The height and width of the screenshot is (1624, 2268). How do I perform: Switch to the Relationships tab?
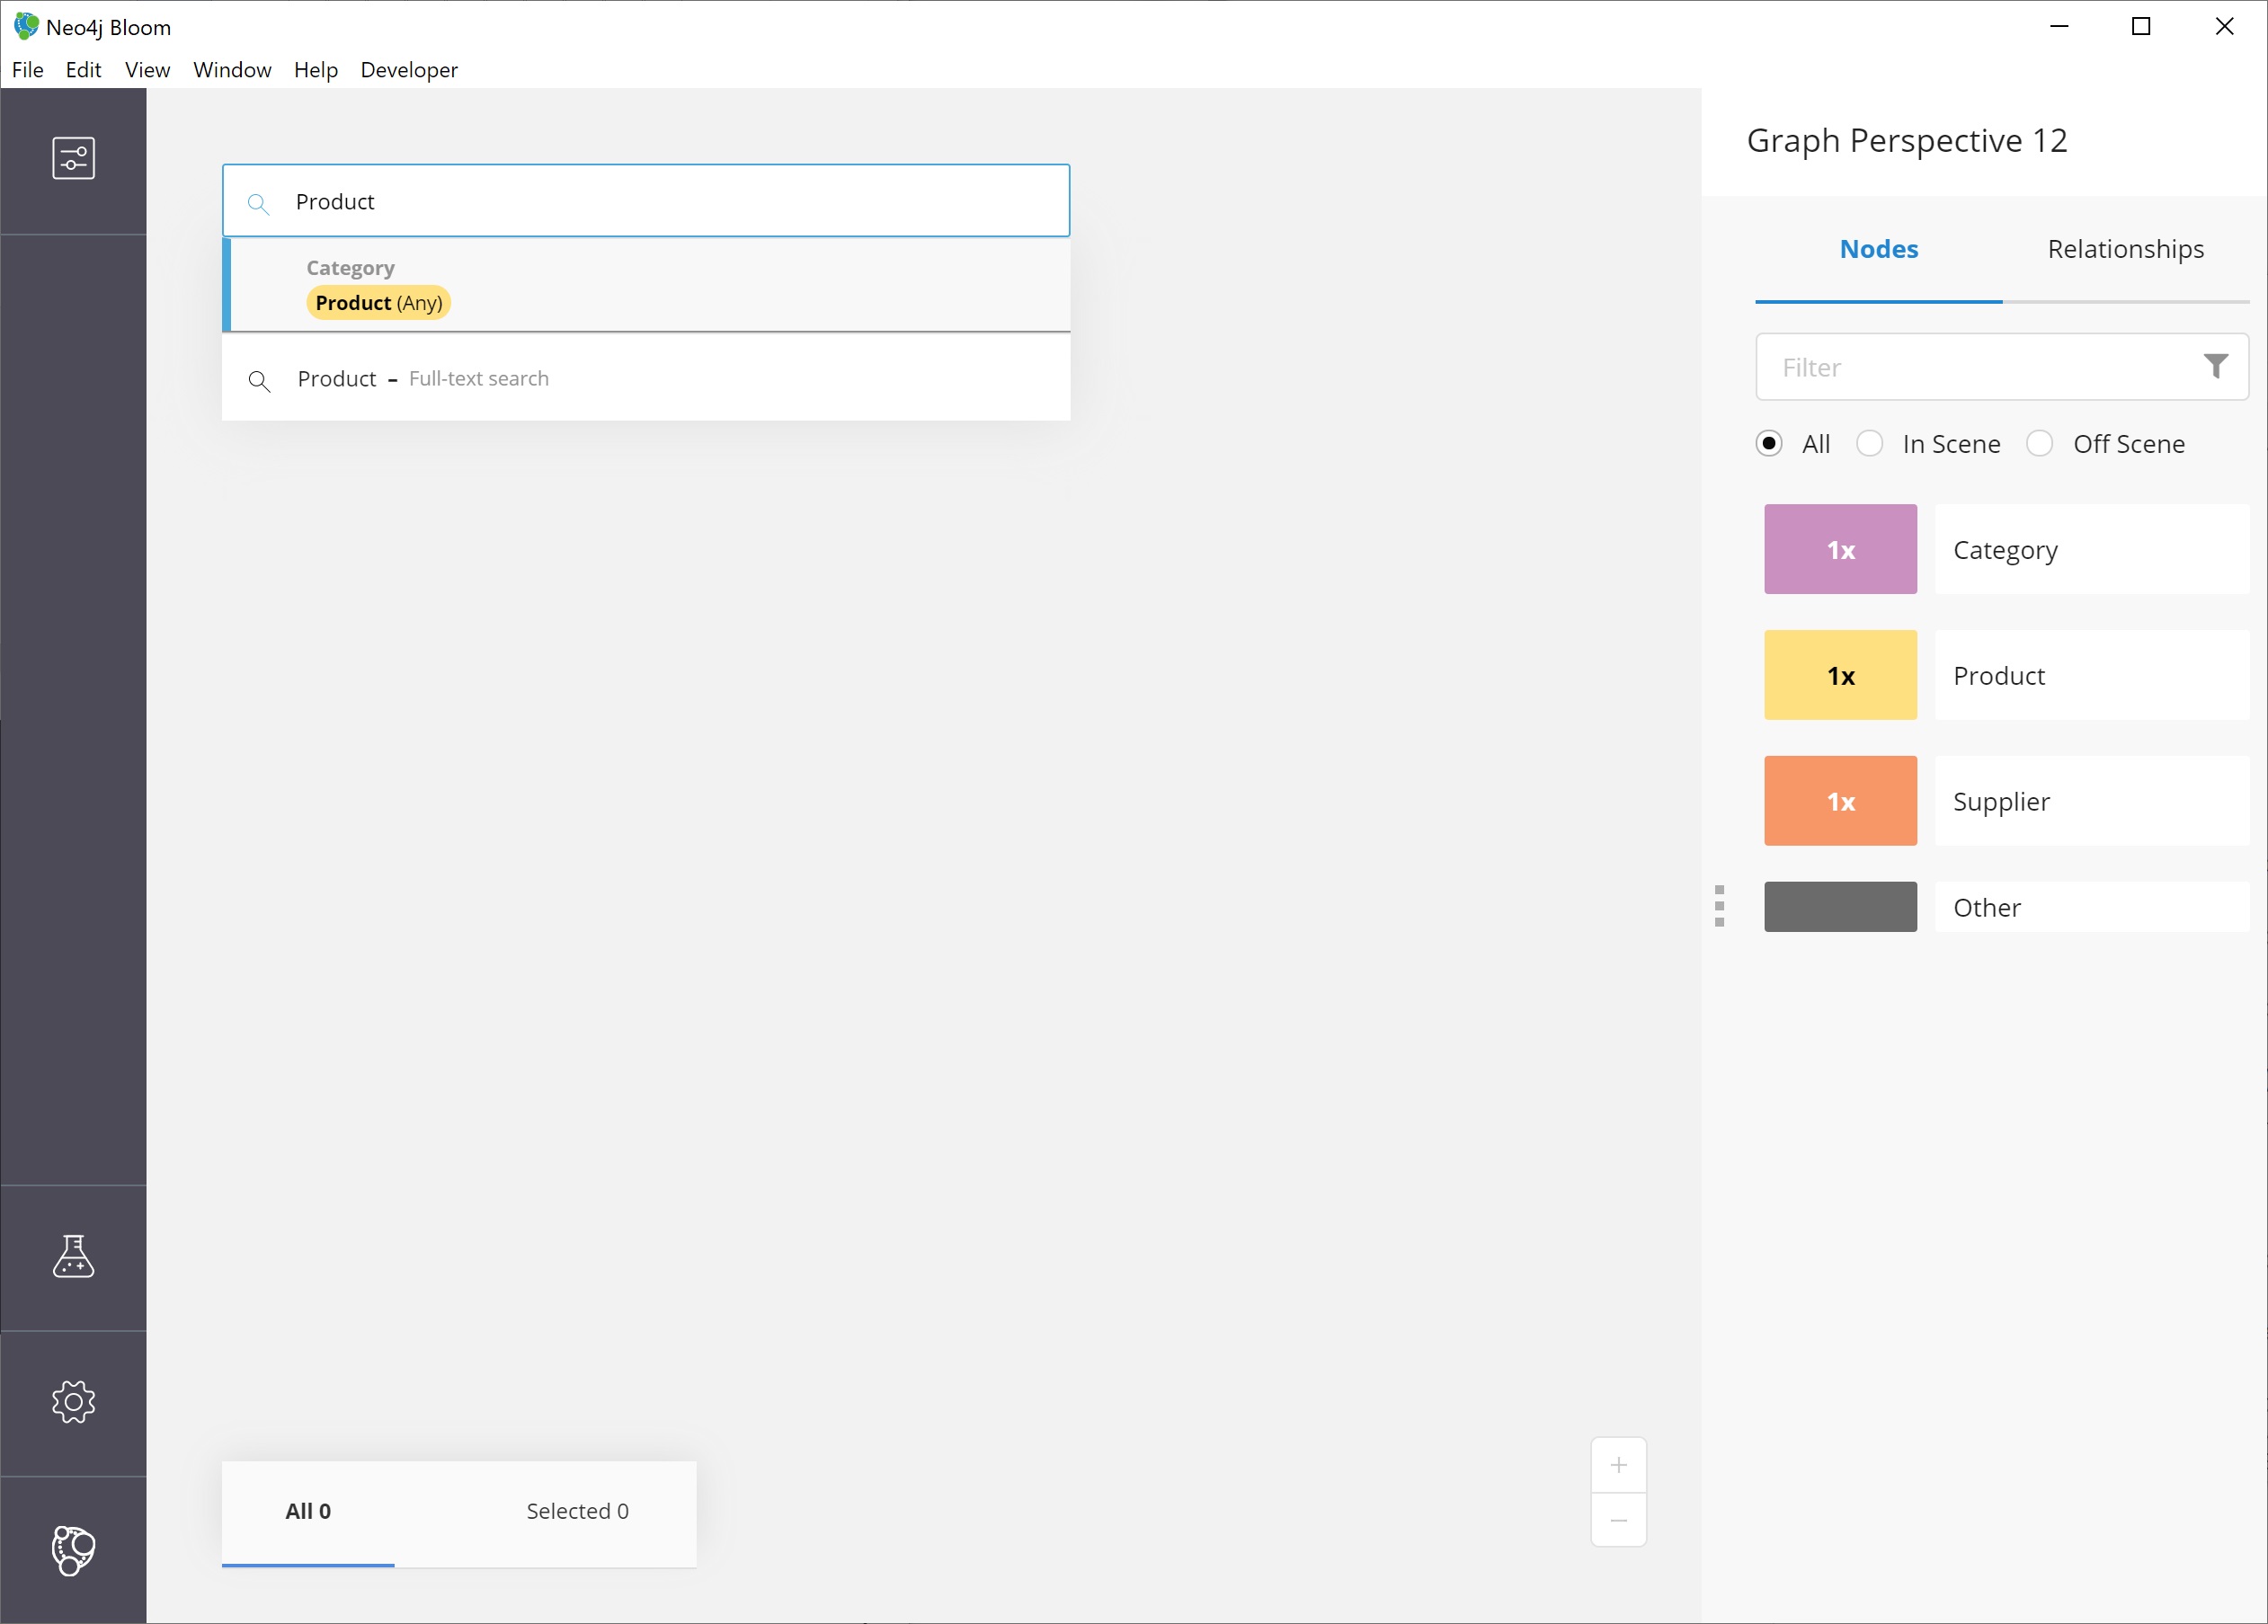[x=2126, y=248]
